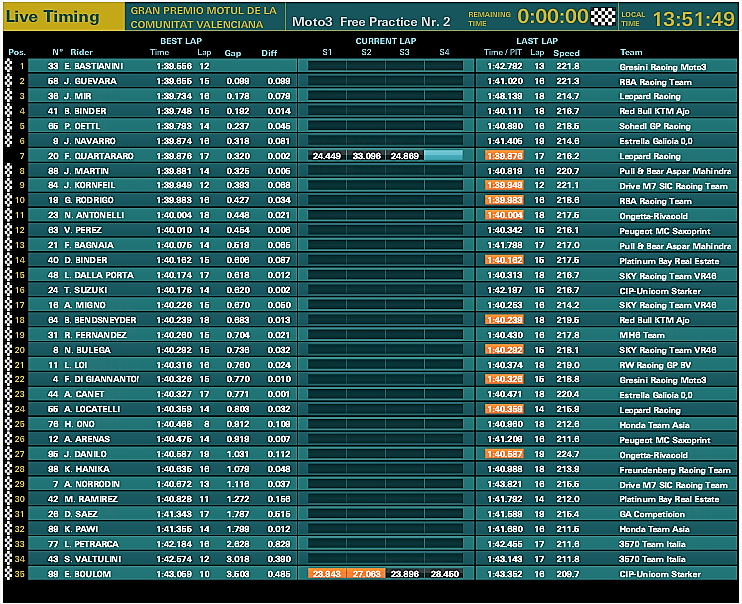Select rider K. HANIKA
742x604 pixels.
pos(87,469)
